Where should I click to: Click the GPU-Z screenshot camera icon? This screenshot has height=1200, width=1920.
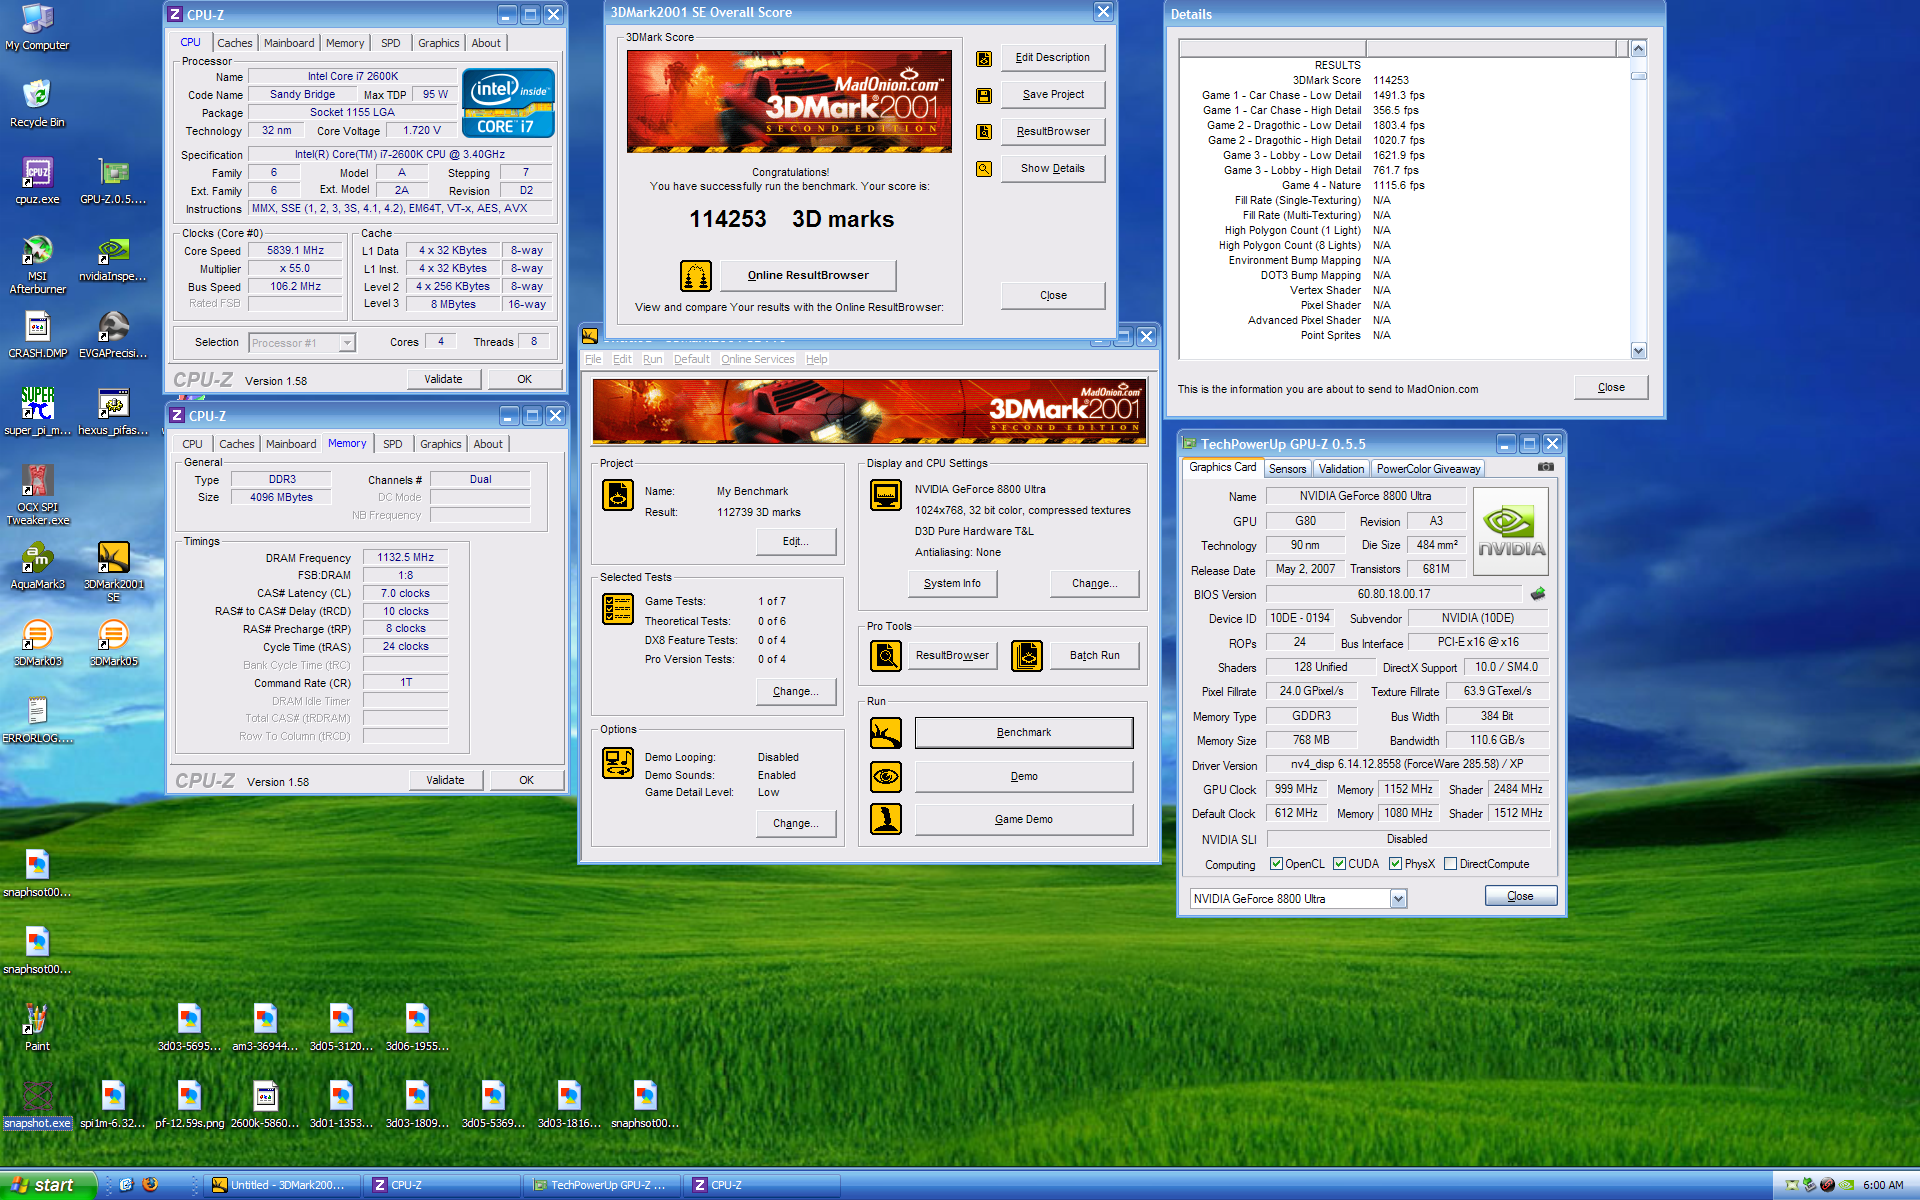pos(1546,467)
